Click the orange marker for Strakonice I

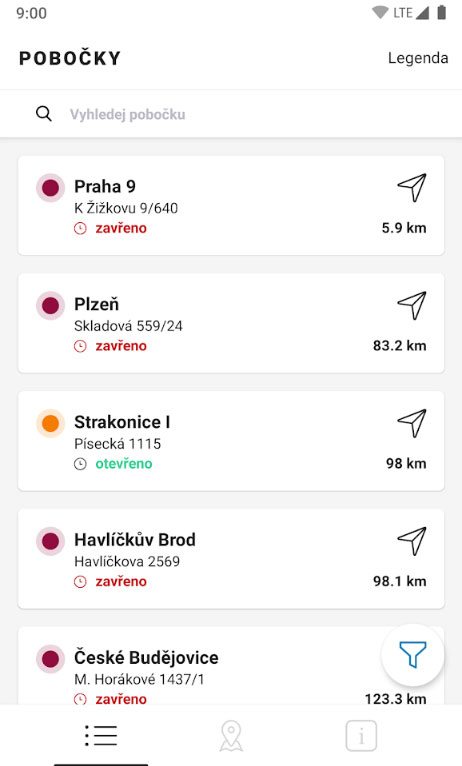click(50, 423)
